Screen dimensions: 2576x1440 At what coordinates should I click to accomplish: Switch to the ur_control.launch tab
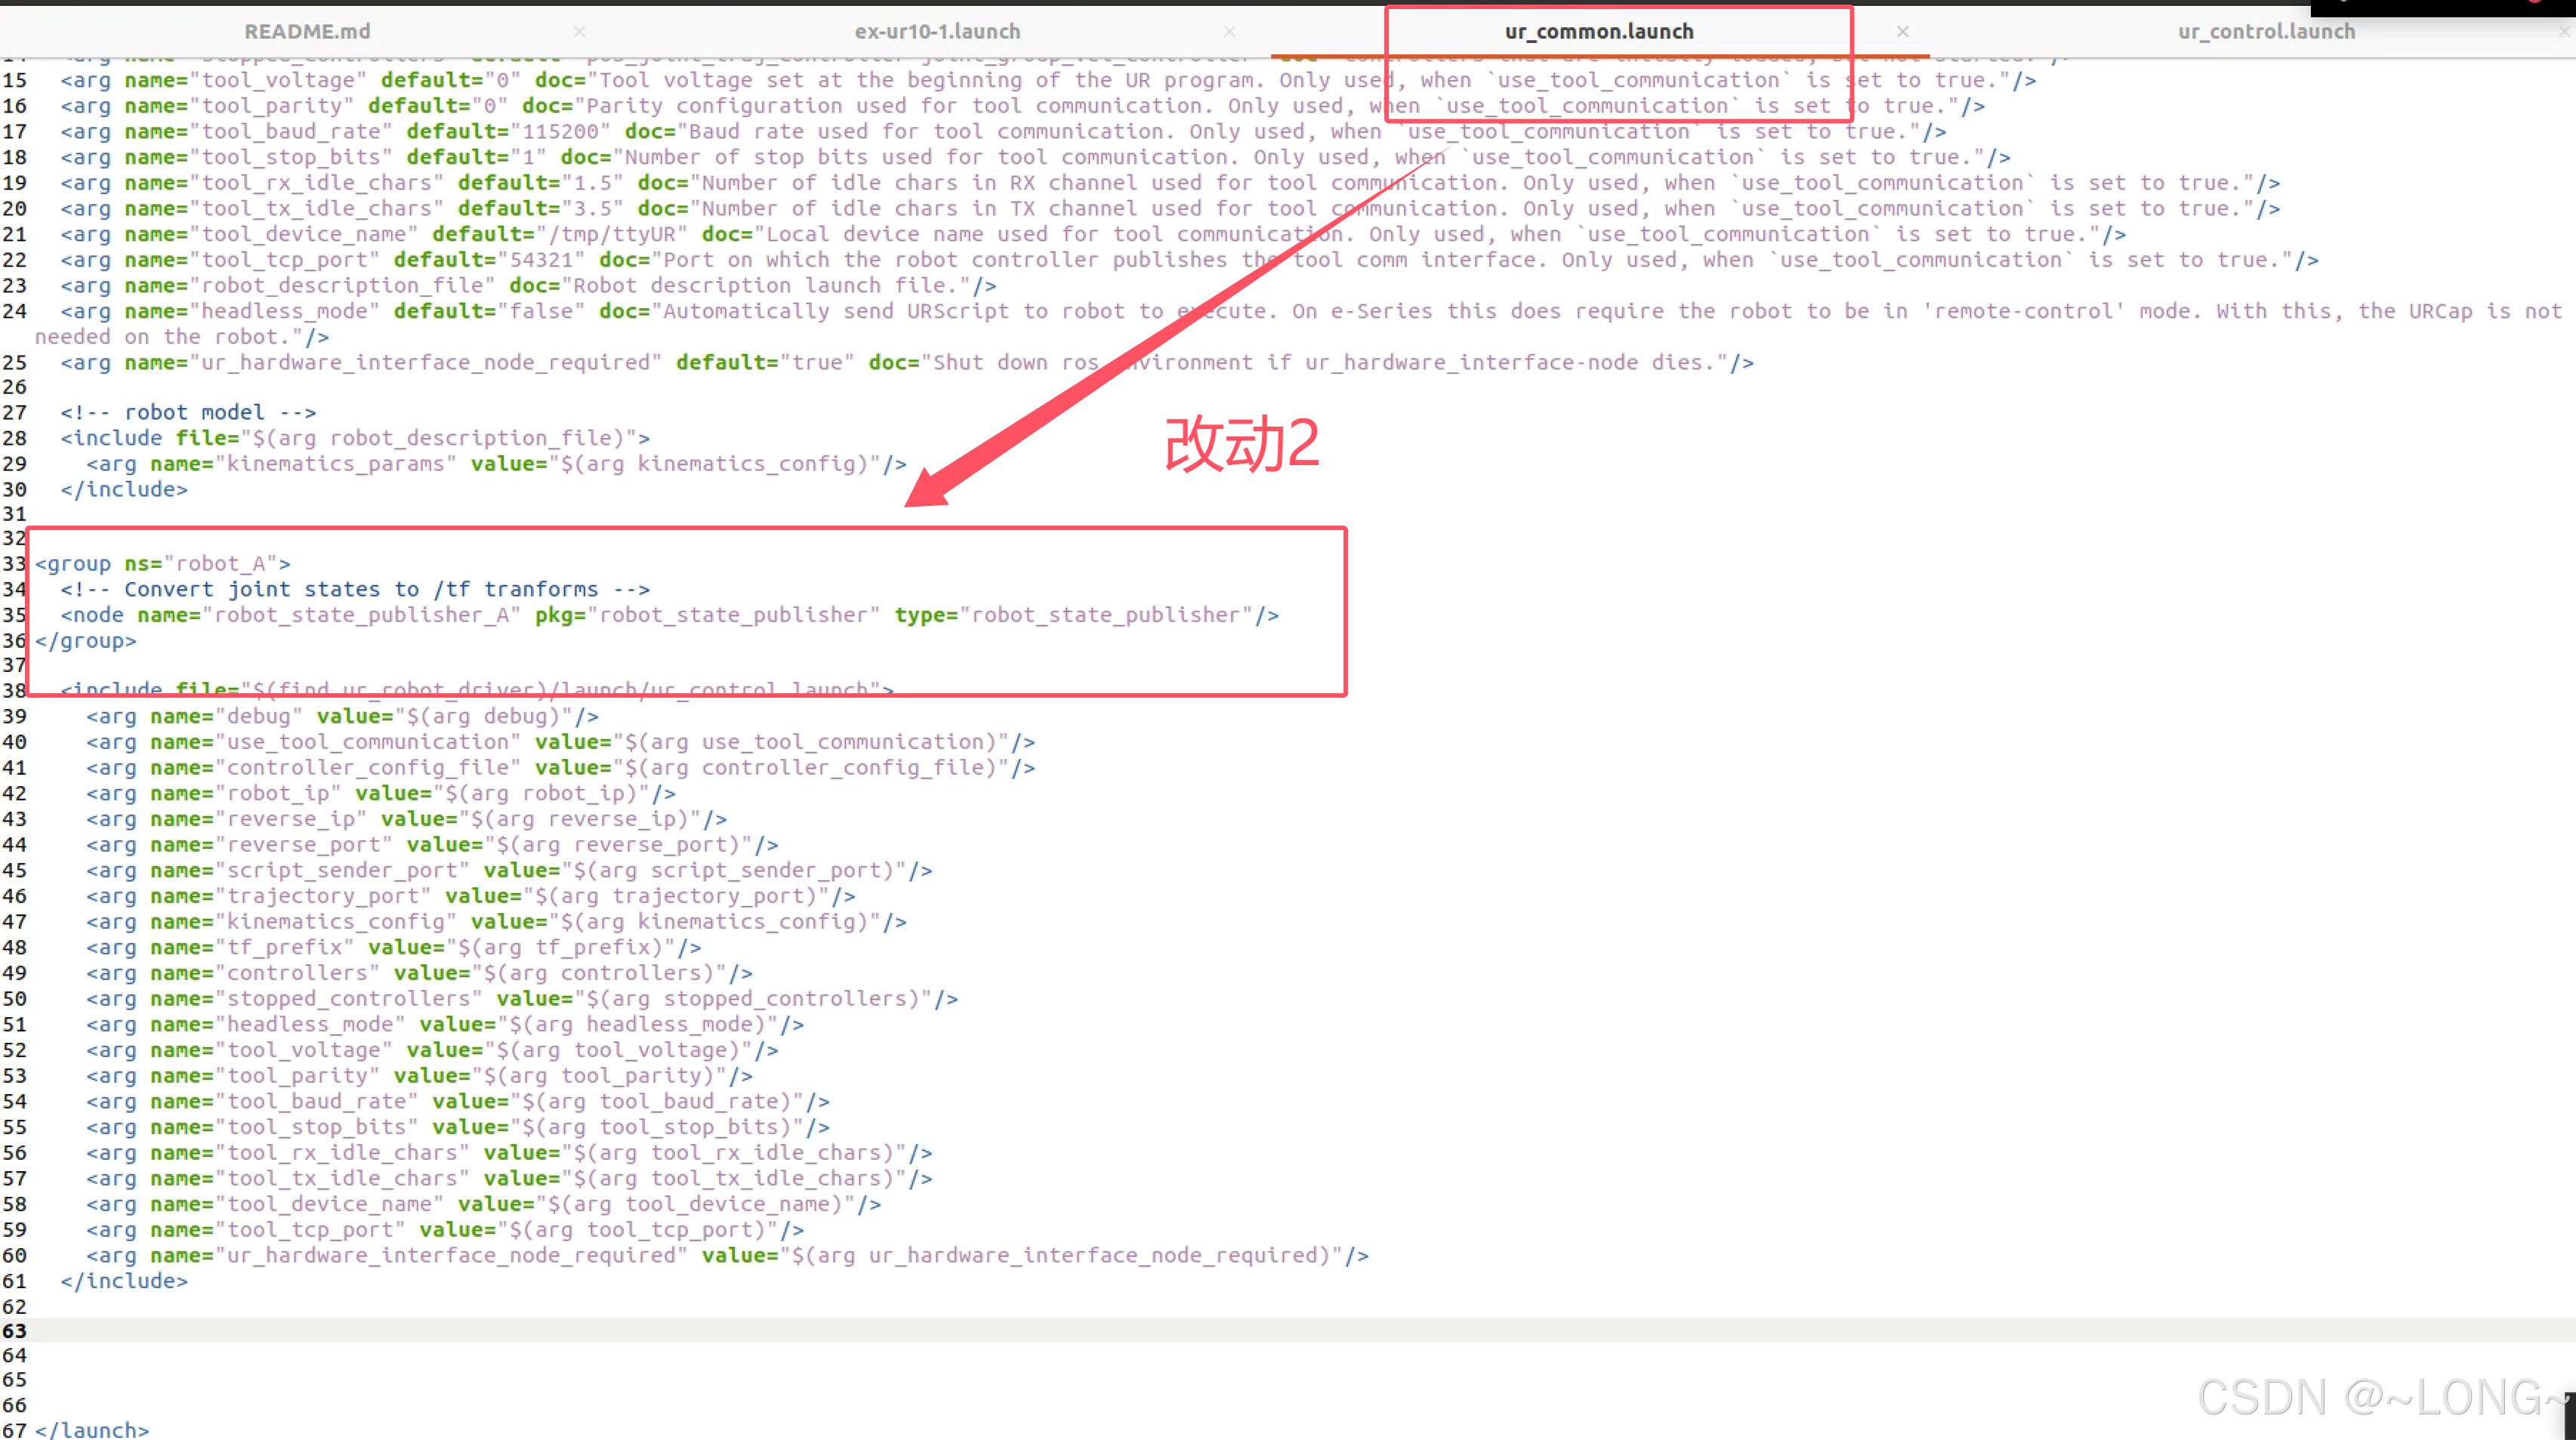click(2266, 32)
